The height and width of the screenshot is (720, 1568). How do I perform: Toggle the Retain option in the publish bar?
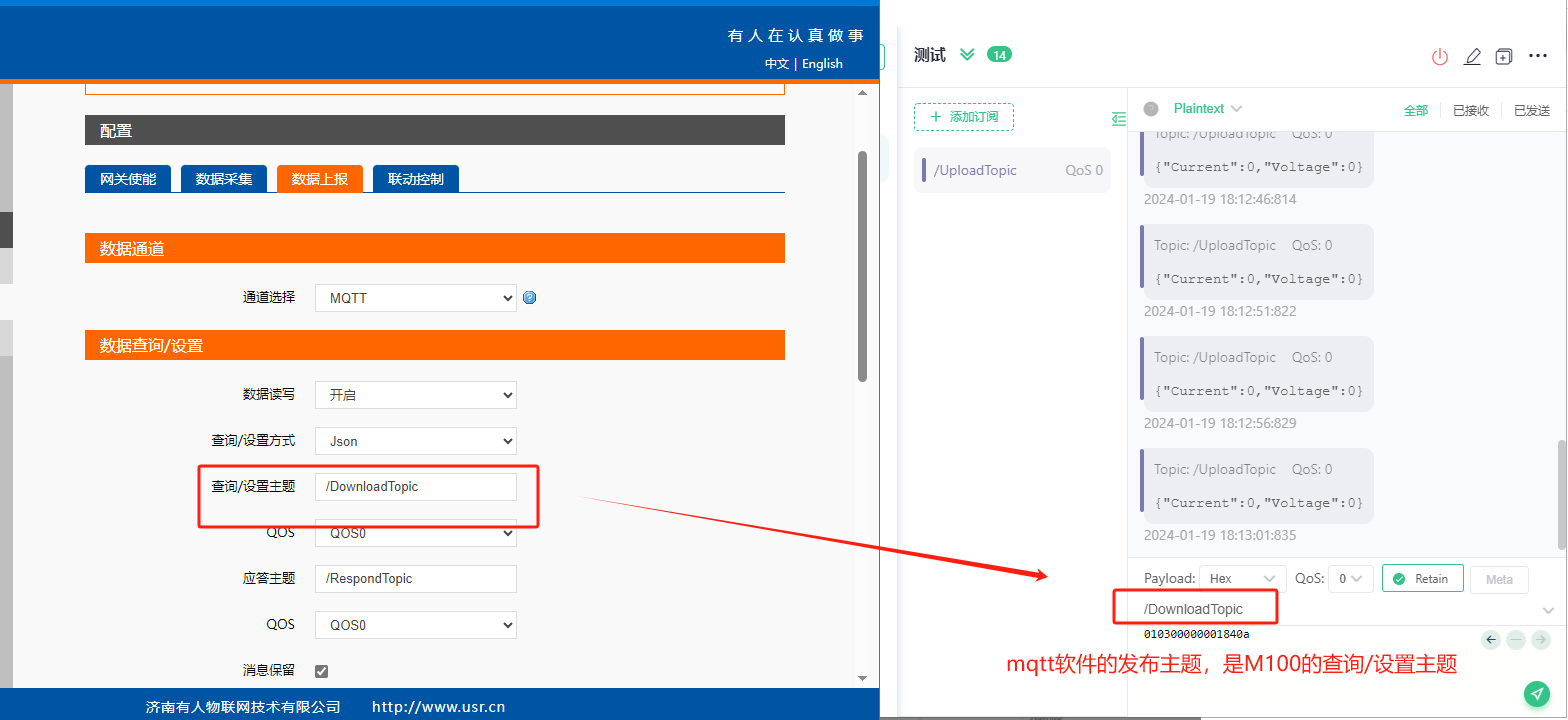tap(1422, 578)
